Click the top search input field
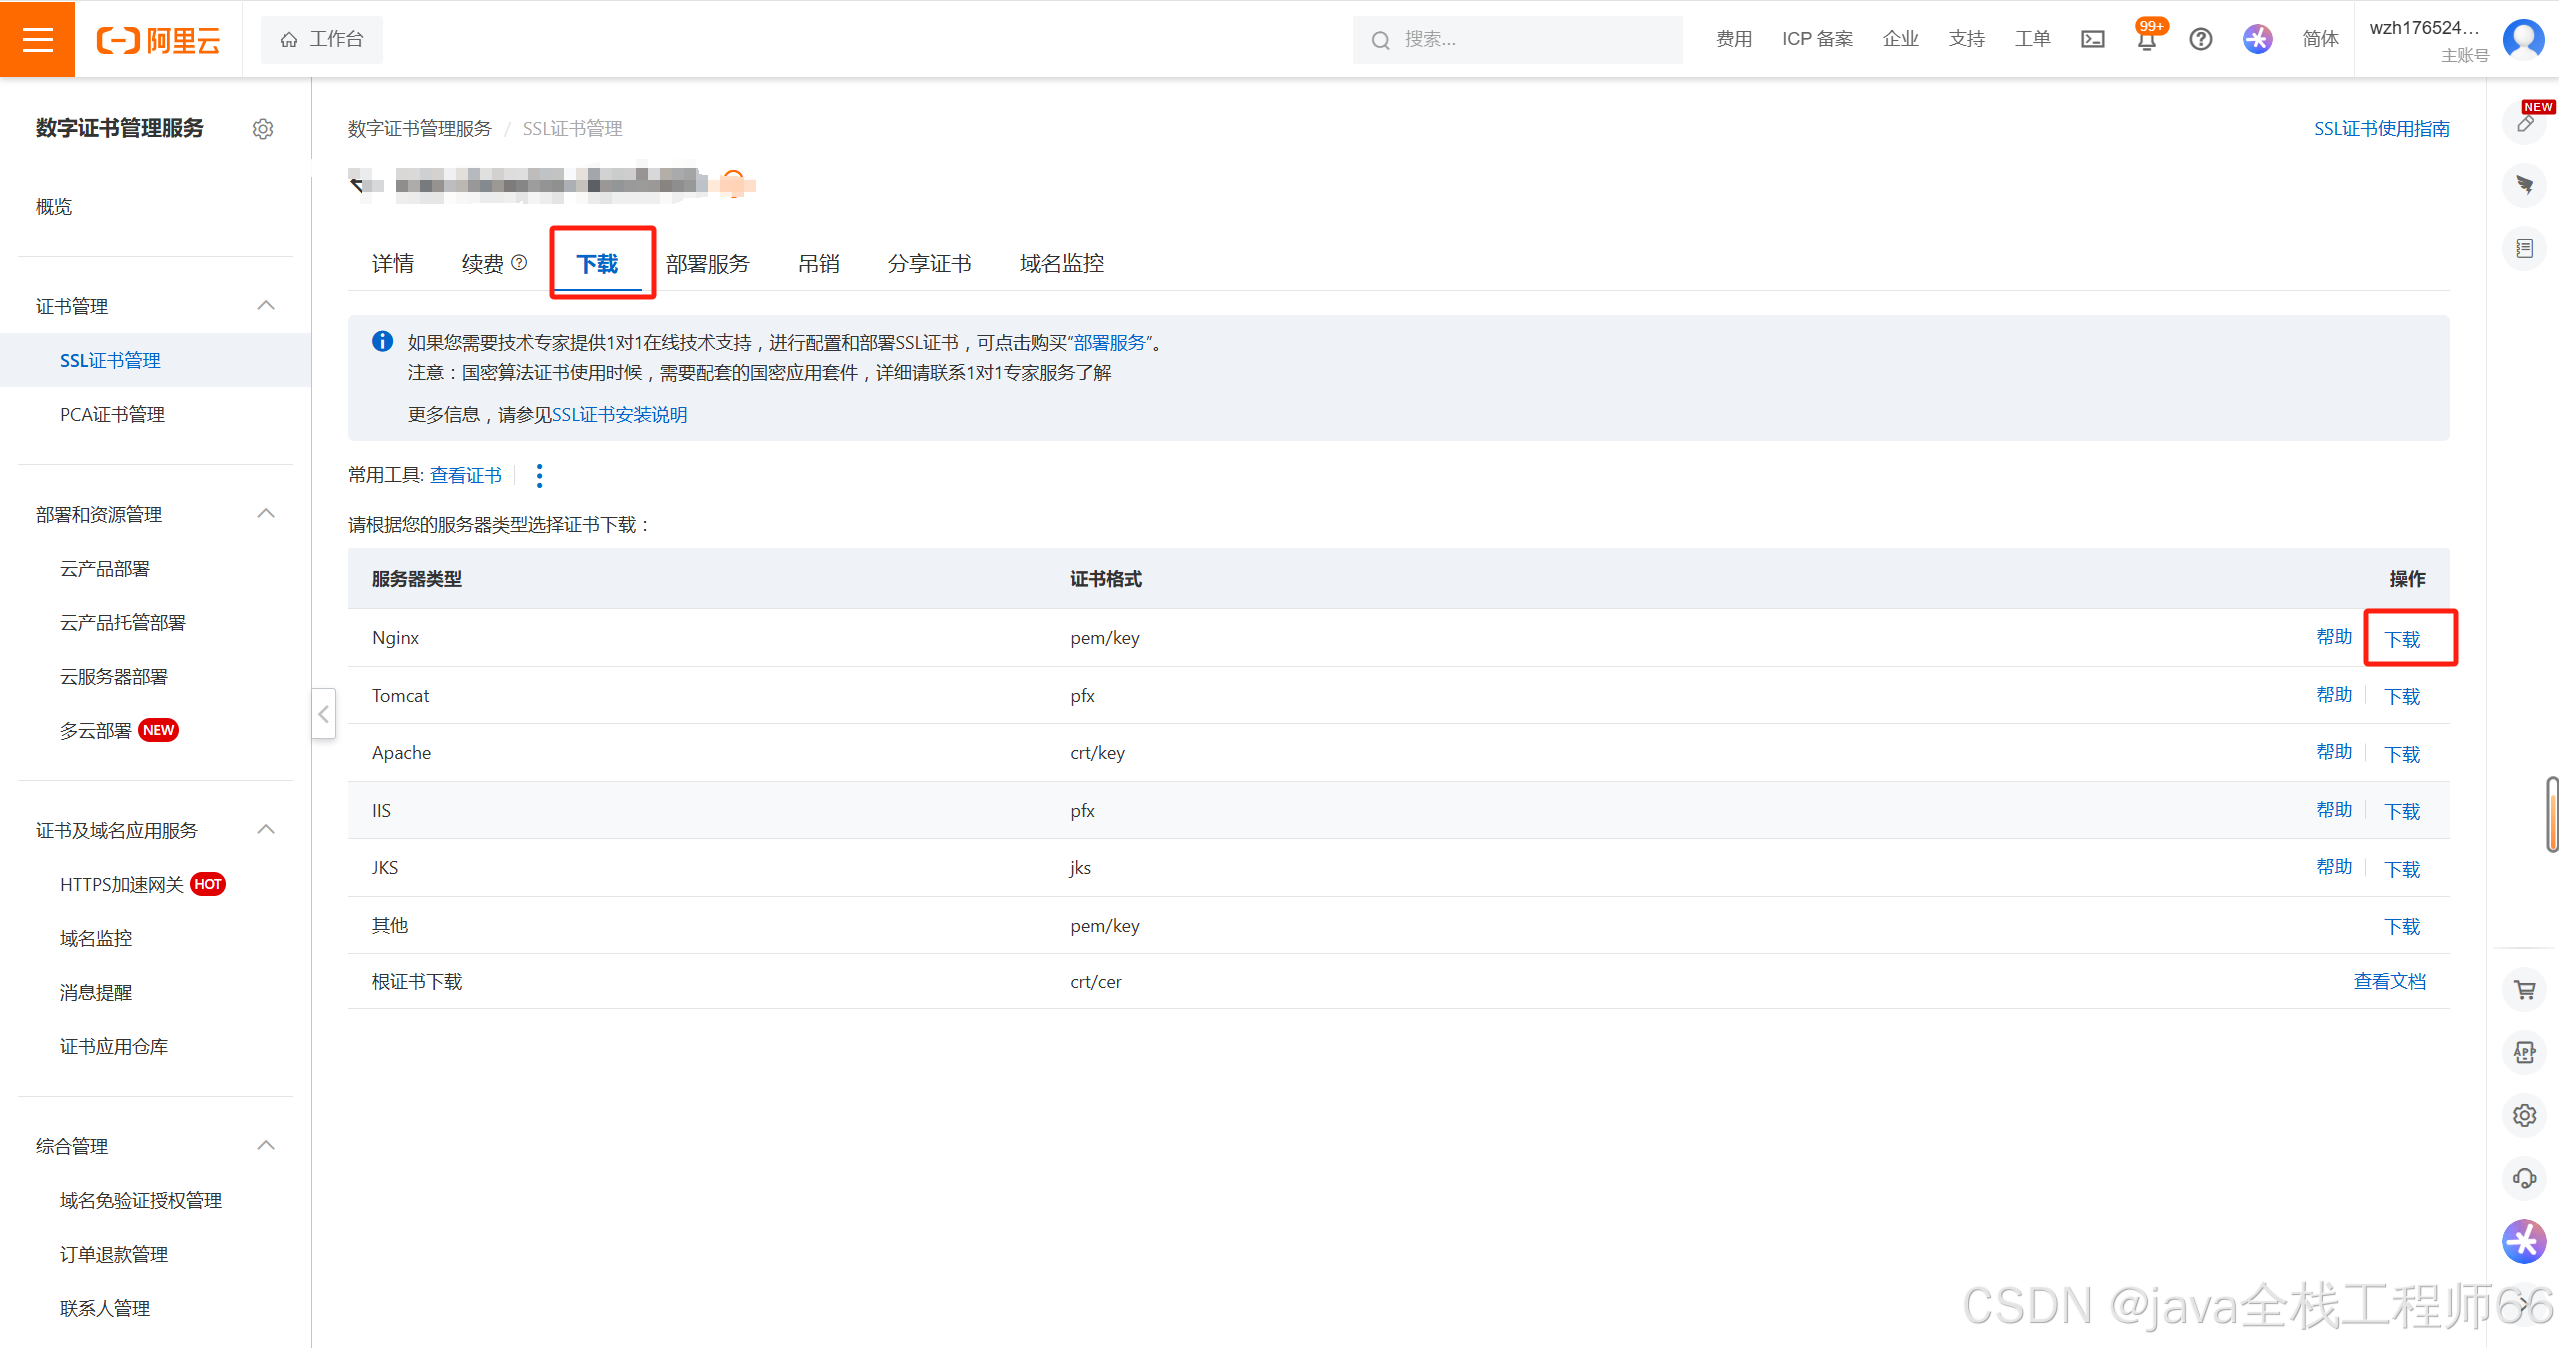2559x1348 pixels. [x=1516, y=39]
